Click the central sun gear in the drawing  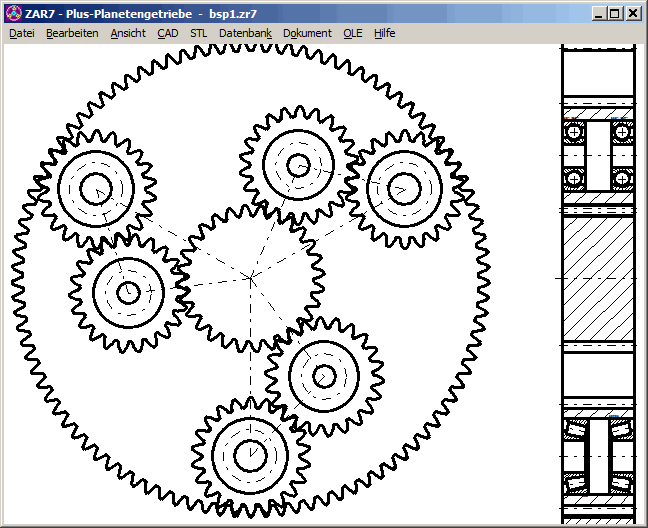[250, 276]
